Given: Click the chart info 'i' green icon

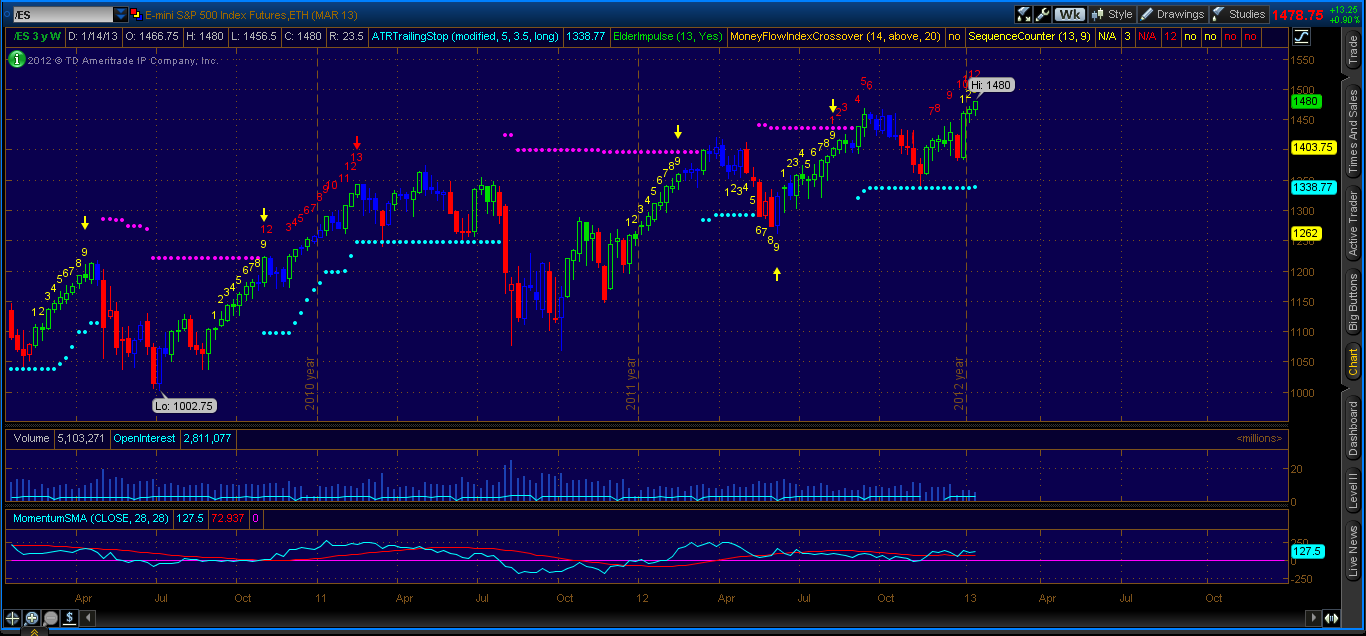Looking at the screenshot, I should pyautogui.click(x=17, y=59).
